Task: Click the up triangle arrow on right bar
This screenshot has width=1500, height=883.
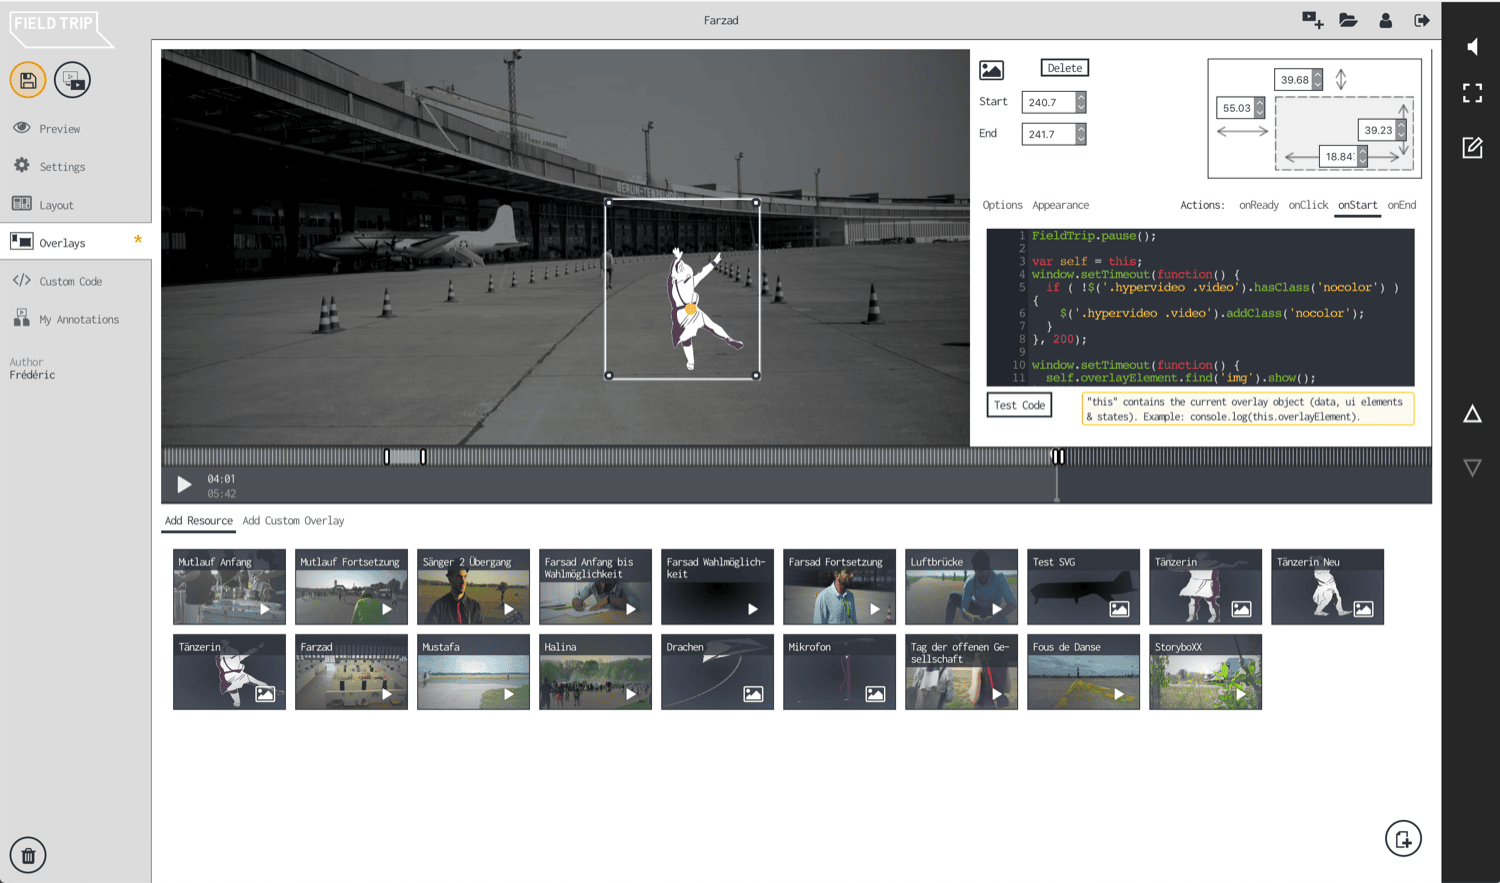Action: coord(1472,414)
